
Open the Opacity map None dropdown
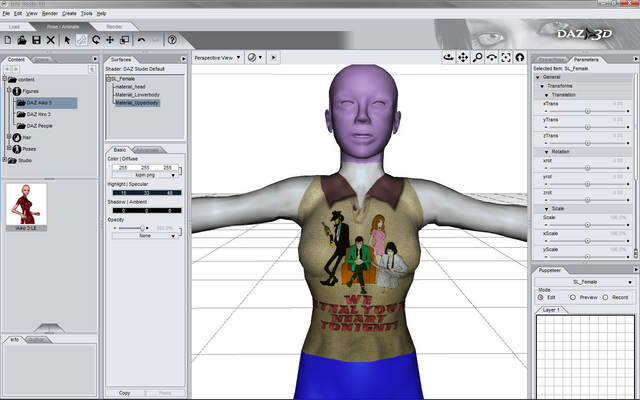[x=145, y=236]
